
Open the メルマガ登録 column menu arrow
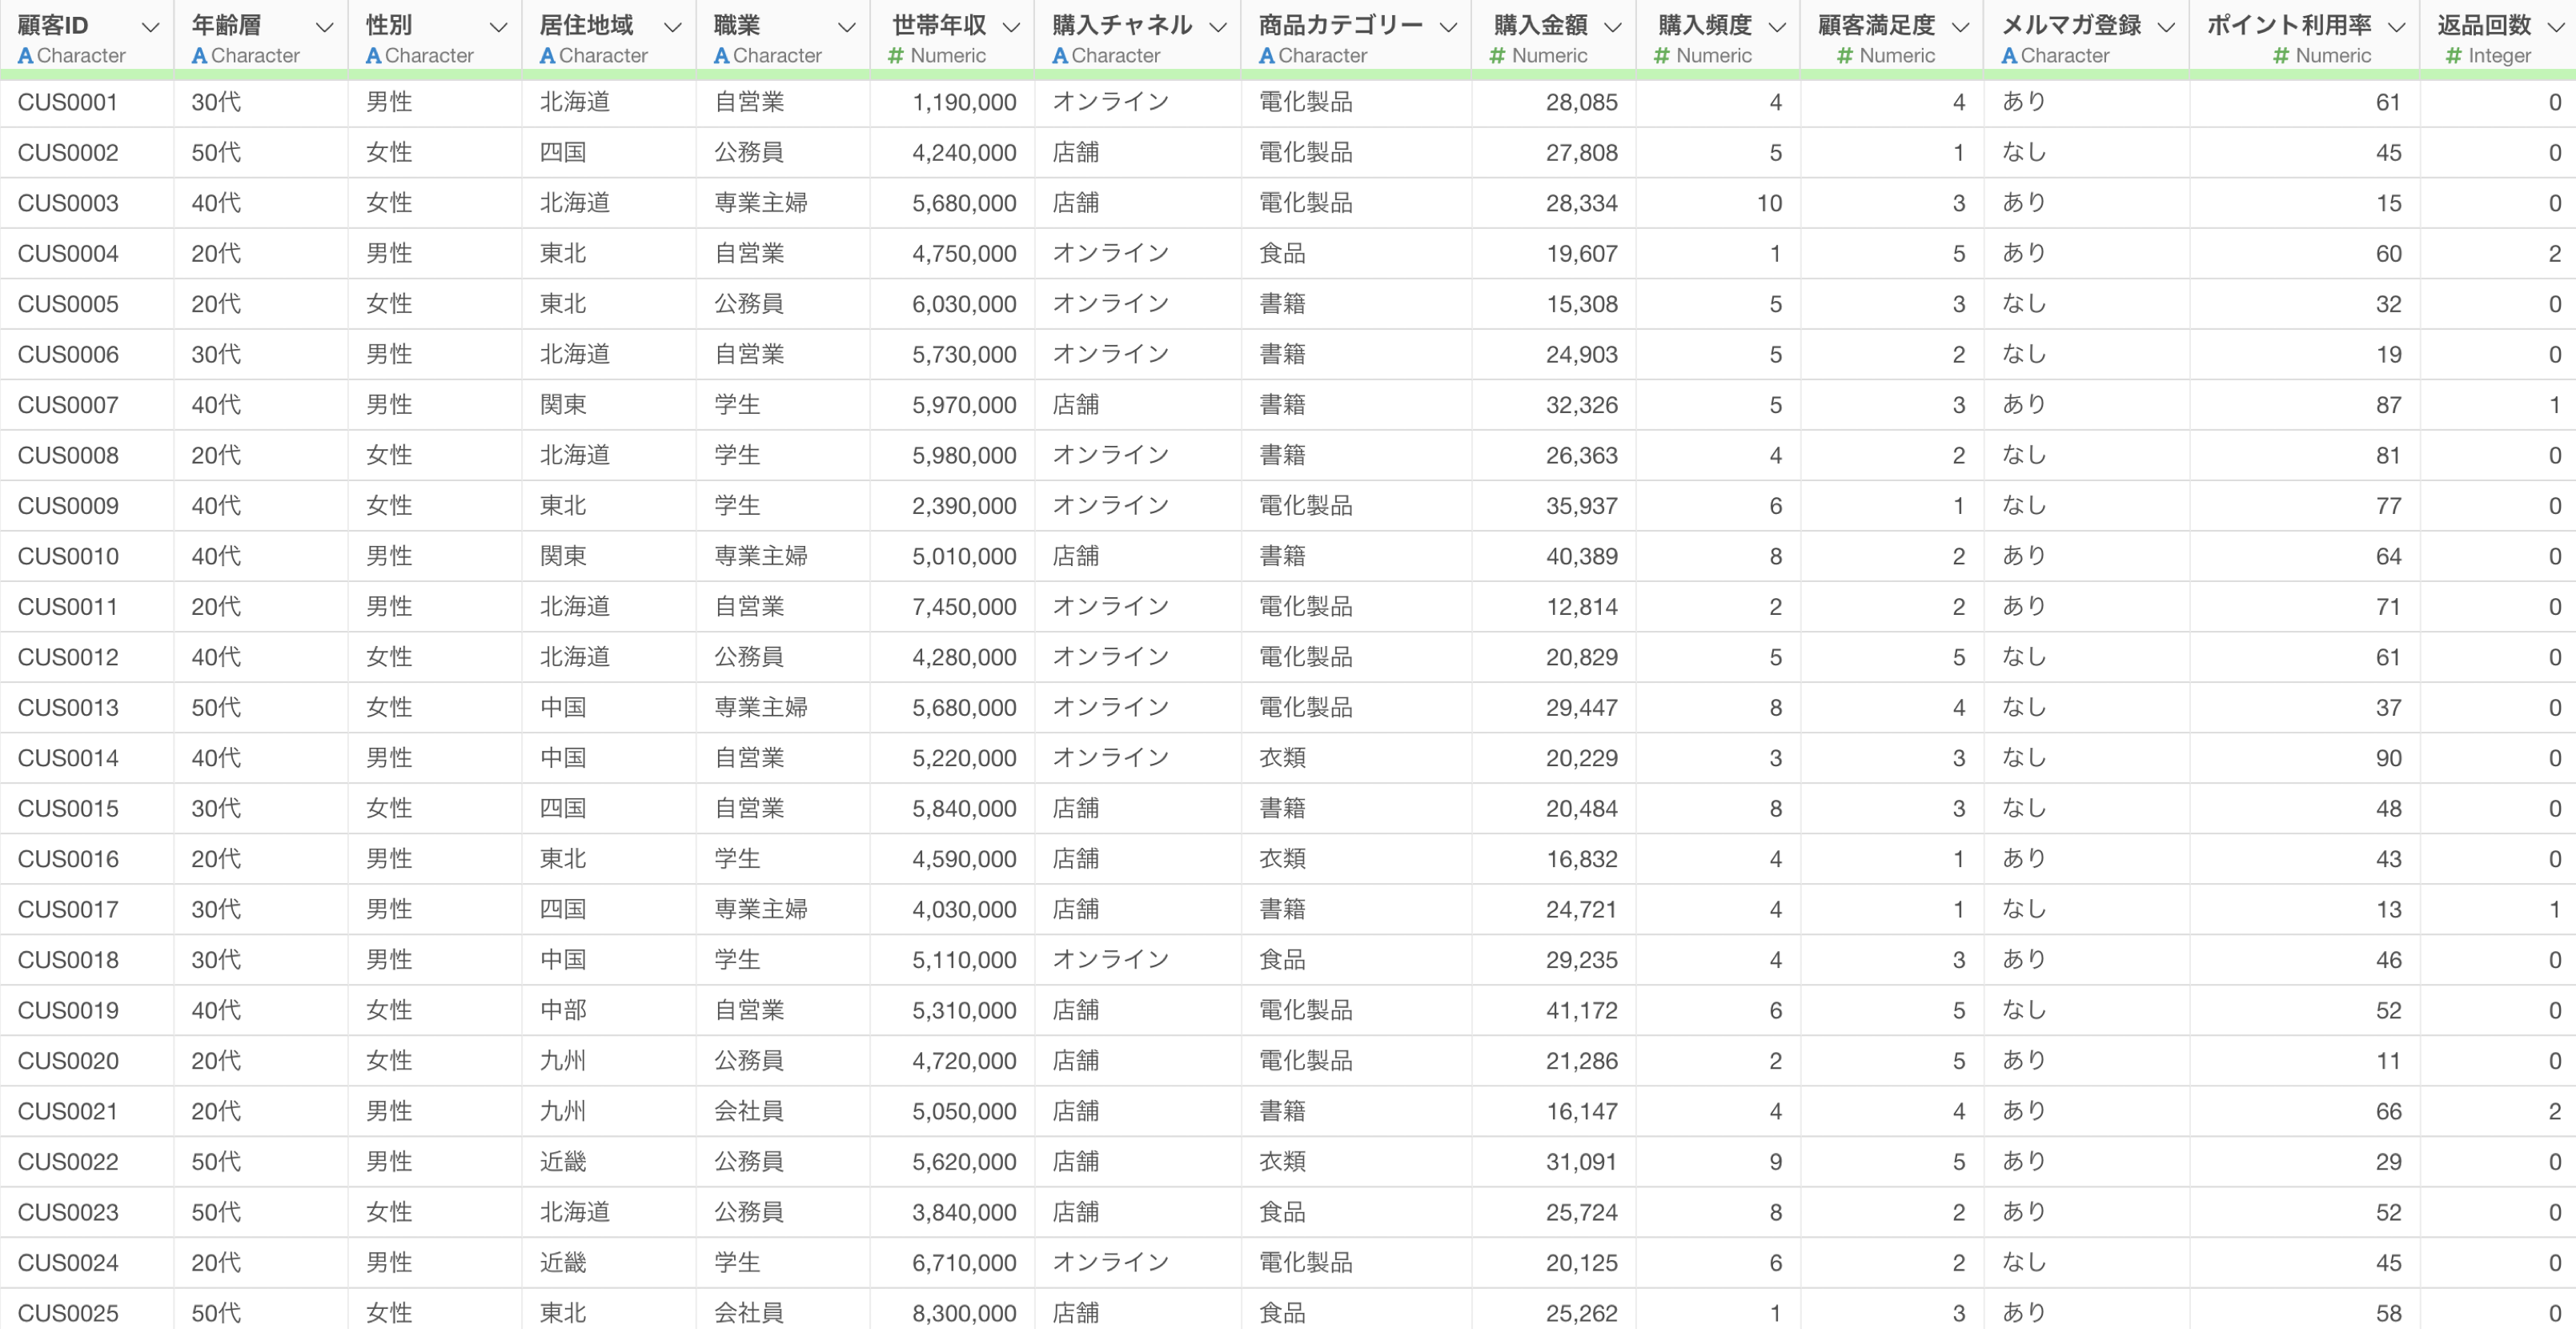pyautogui.click(x=2166, y=27)
